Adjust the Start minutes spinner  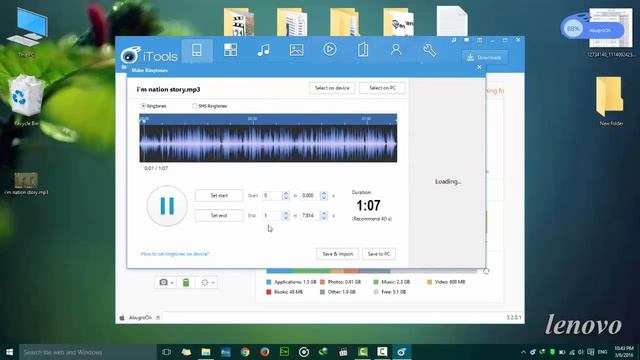pos(286,196)
